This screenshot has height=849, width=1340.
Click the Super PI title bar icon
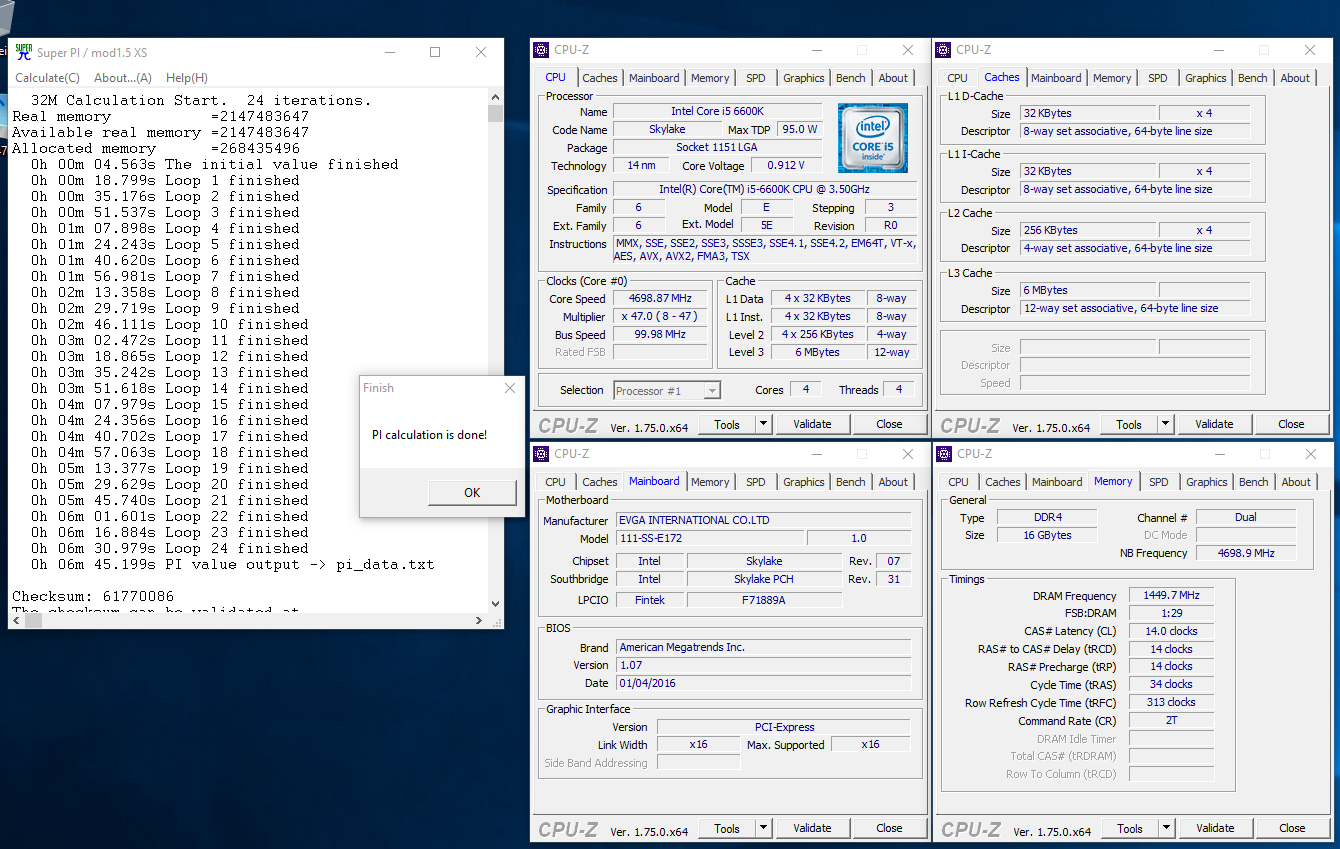pyautogui.click(x=23, y=52)
